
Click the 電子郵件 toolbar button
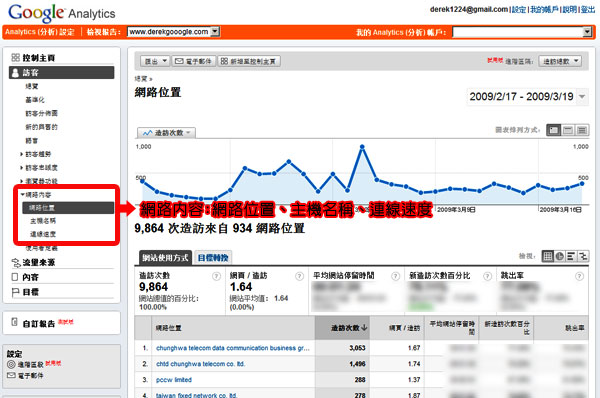click(x=194, y=61)
